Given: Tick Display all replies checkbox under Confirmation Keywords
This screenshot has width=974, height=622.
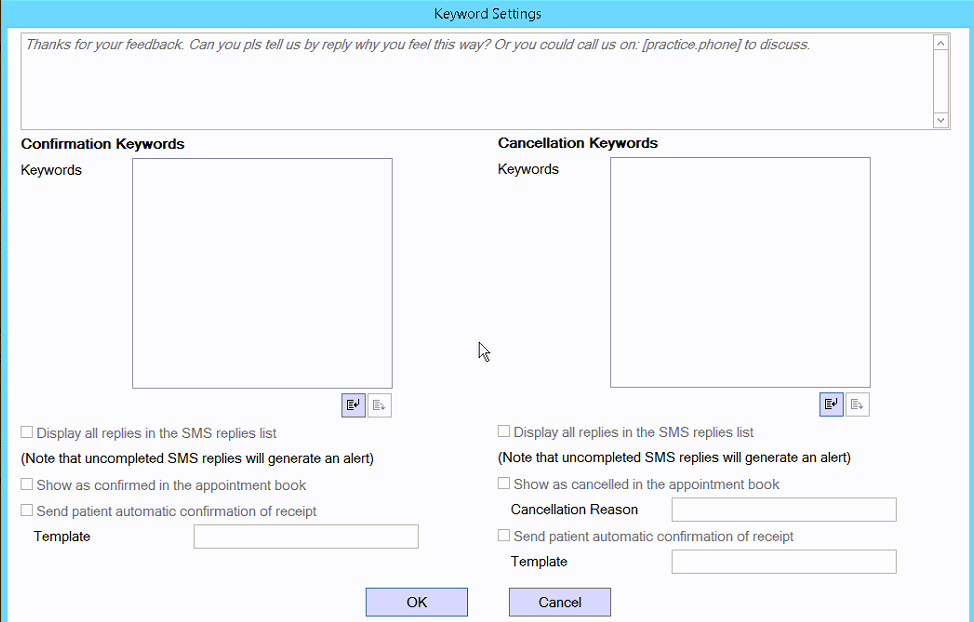Looking at the screenshot, I should tap(27, 432).
